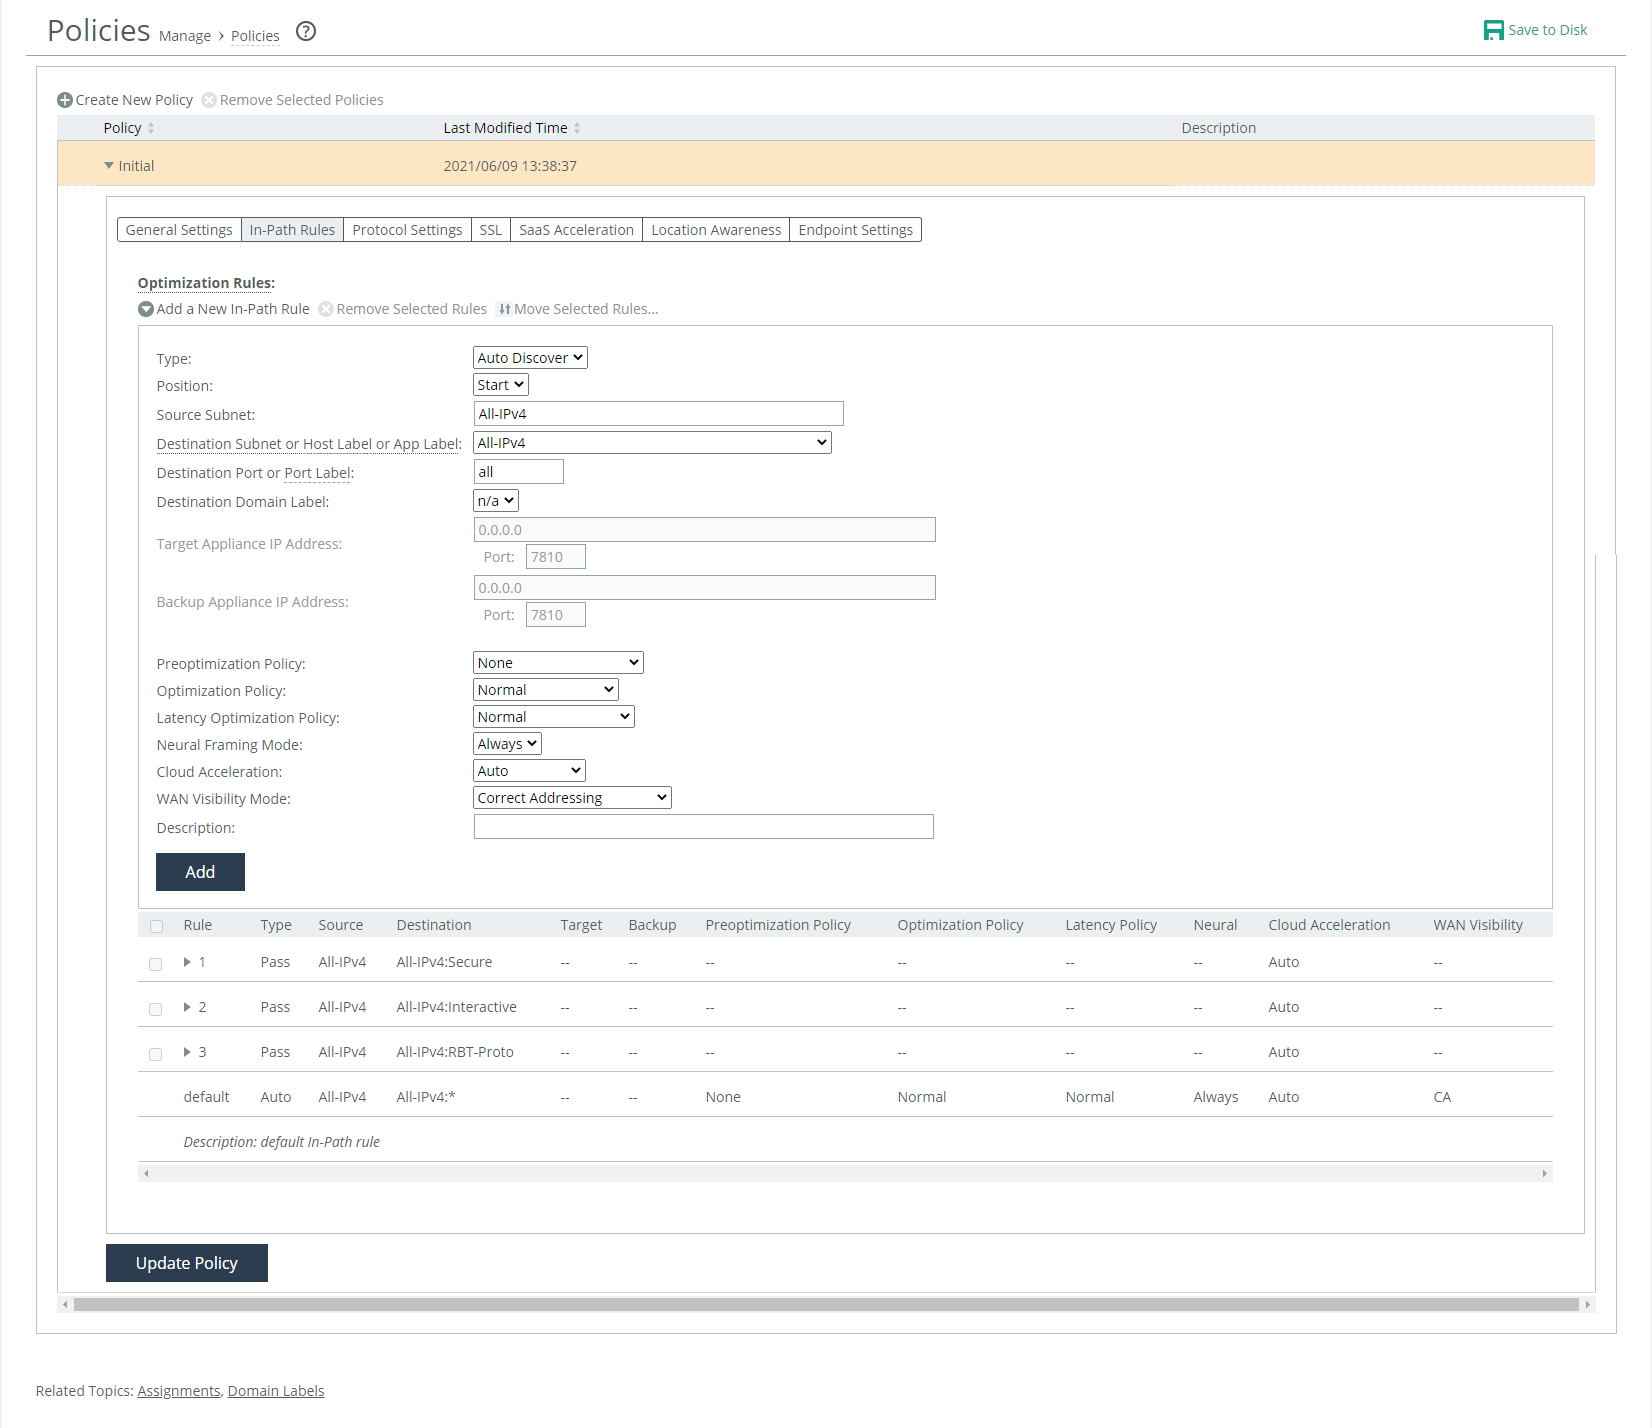Switch to the General Settings tab
The height and width of the screenshot is (1428, 1652).
click(179, 230)
